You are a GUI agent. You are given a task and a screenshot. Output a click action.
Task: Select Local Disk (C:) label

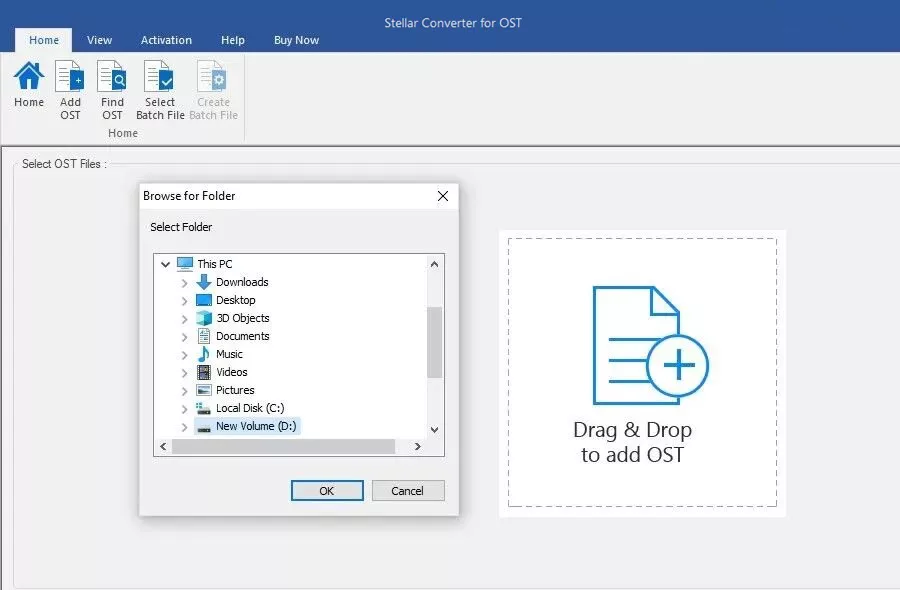pos(250,408)
